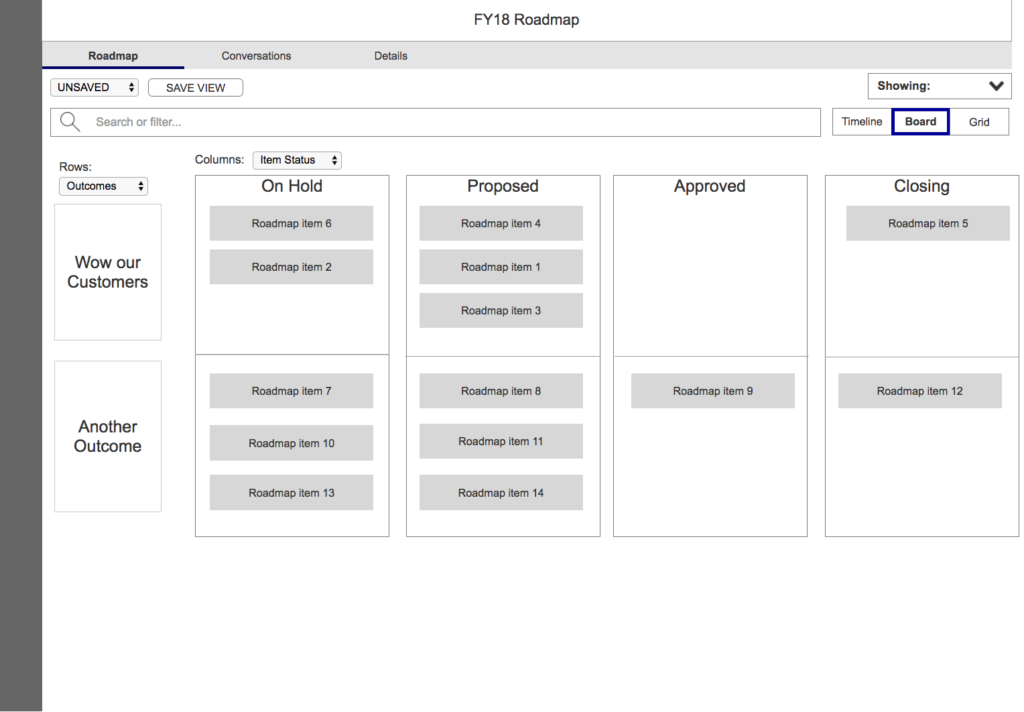Click the Another Outcome row header
Image resolution: width=1024 pixels, height=712 pixels.
click(108, 436)
